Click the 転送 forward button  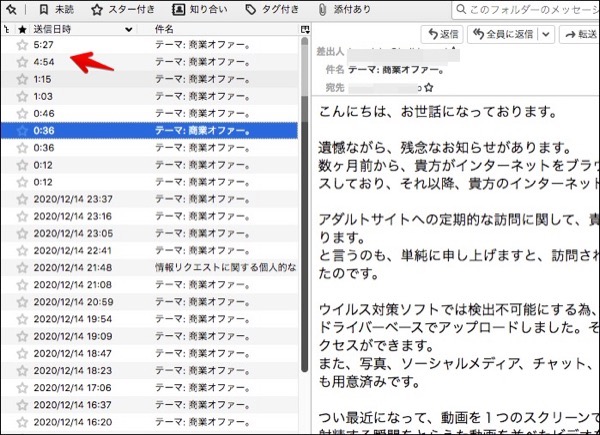[580, 34]
